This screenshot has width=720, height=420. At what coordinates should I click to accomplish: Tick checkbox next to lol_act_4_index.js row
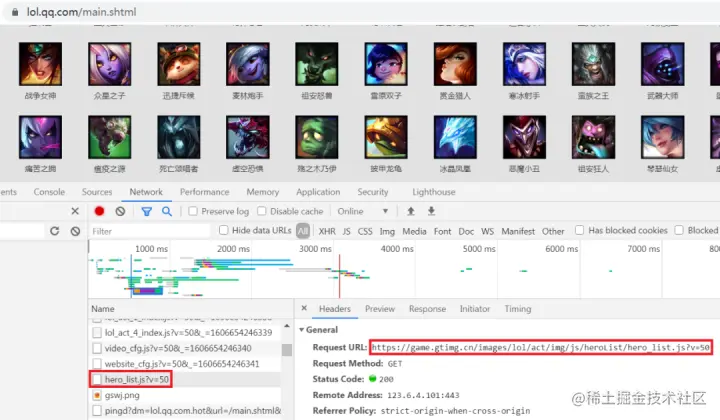(97, 332)
